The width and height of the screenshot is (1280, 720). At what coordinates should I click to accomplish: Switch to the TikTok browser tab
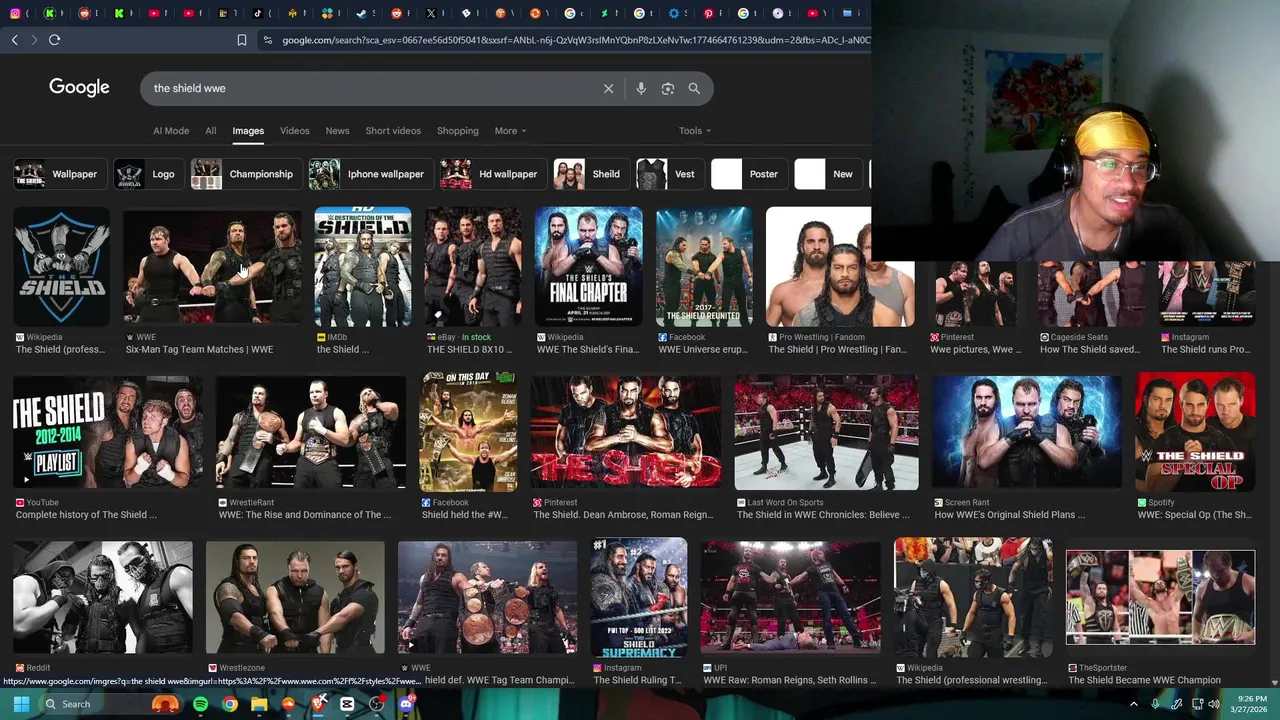tap(257, 13)
